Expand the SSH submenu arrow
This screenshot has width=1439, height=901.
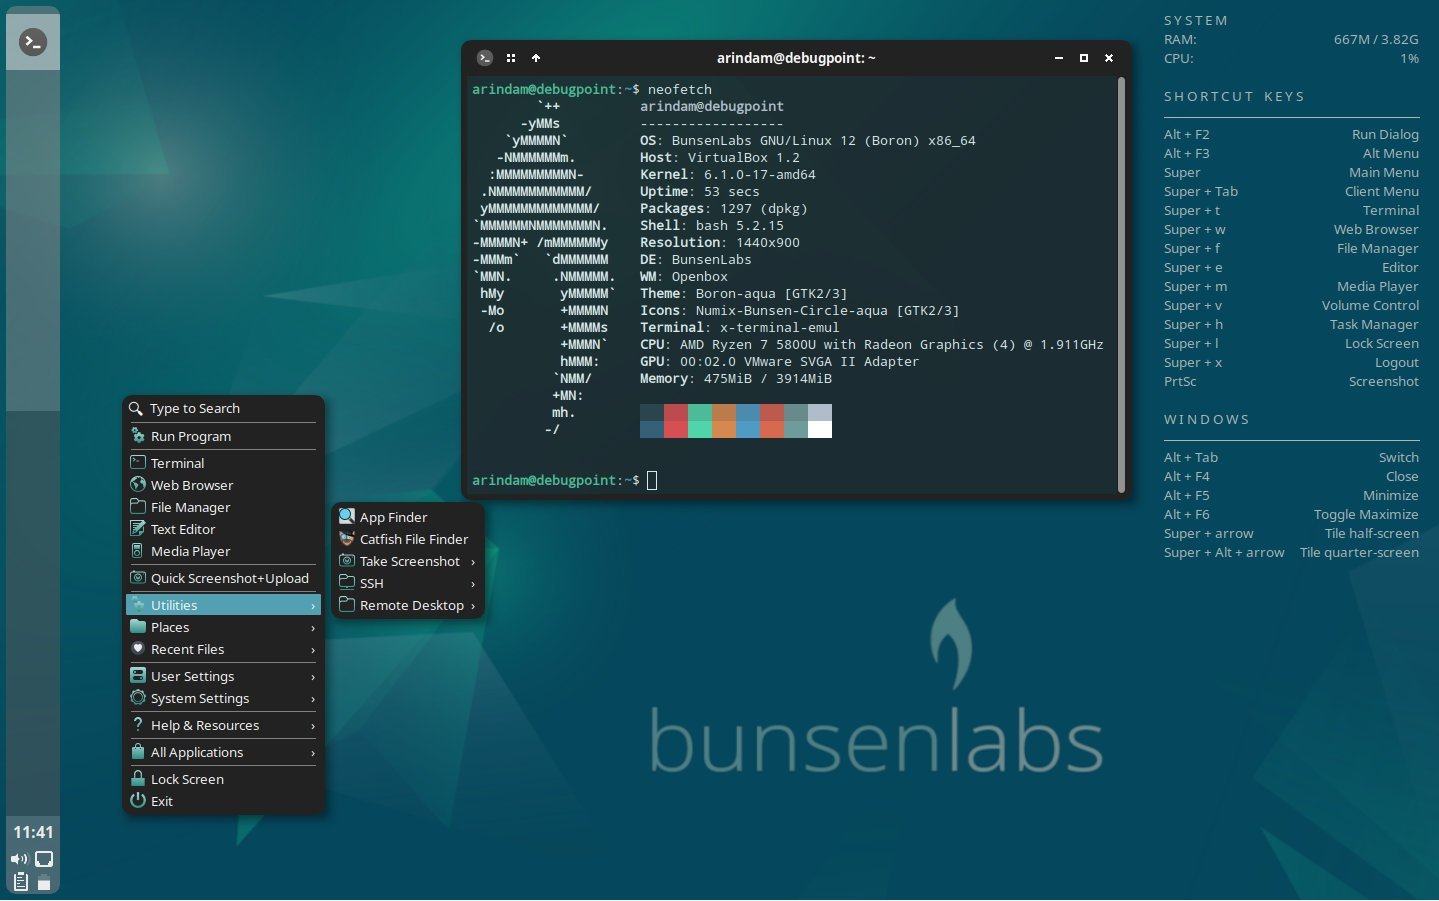tap(473, 583)
